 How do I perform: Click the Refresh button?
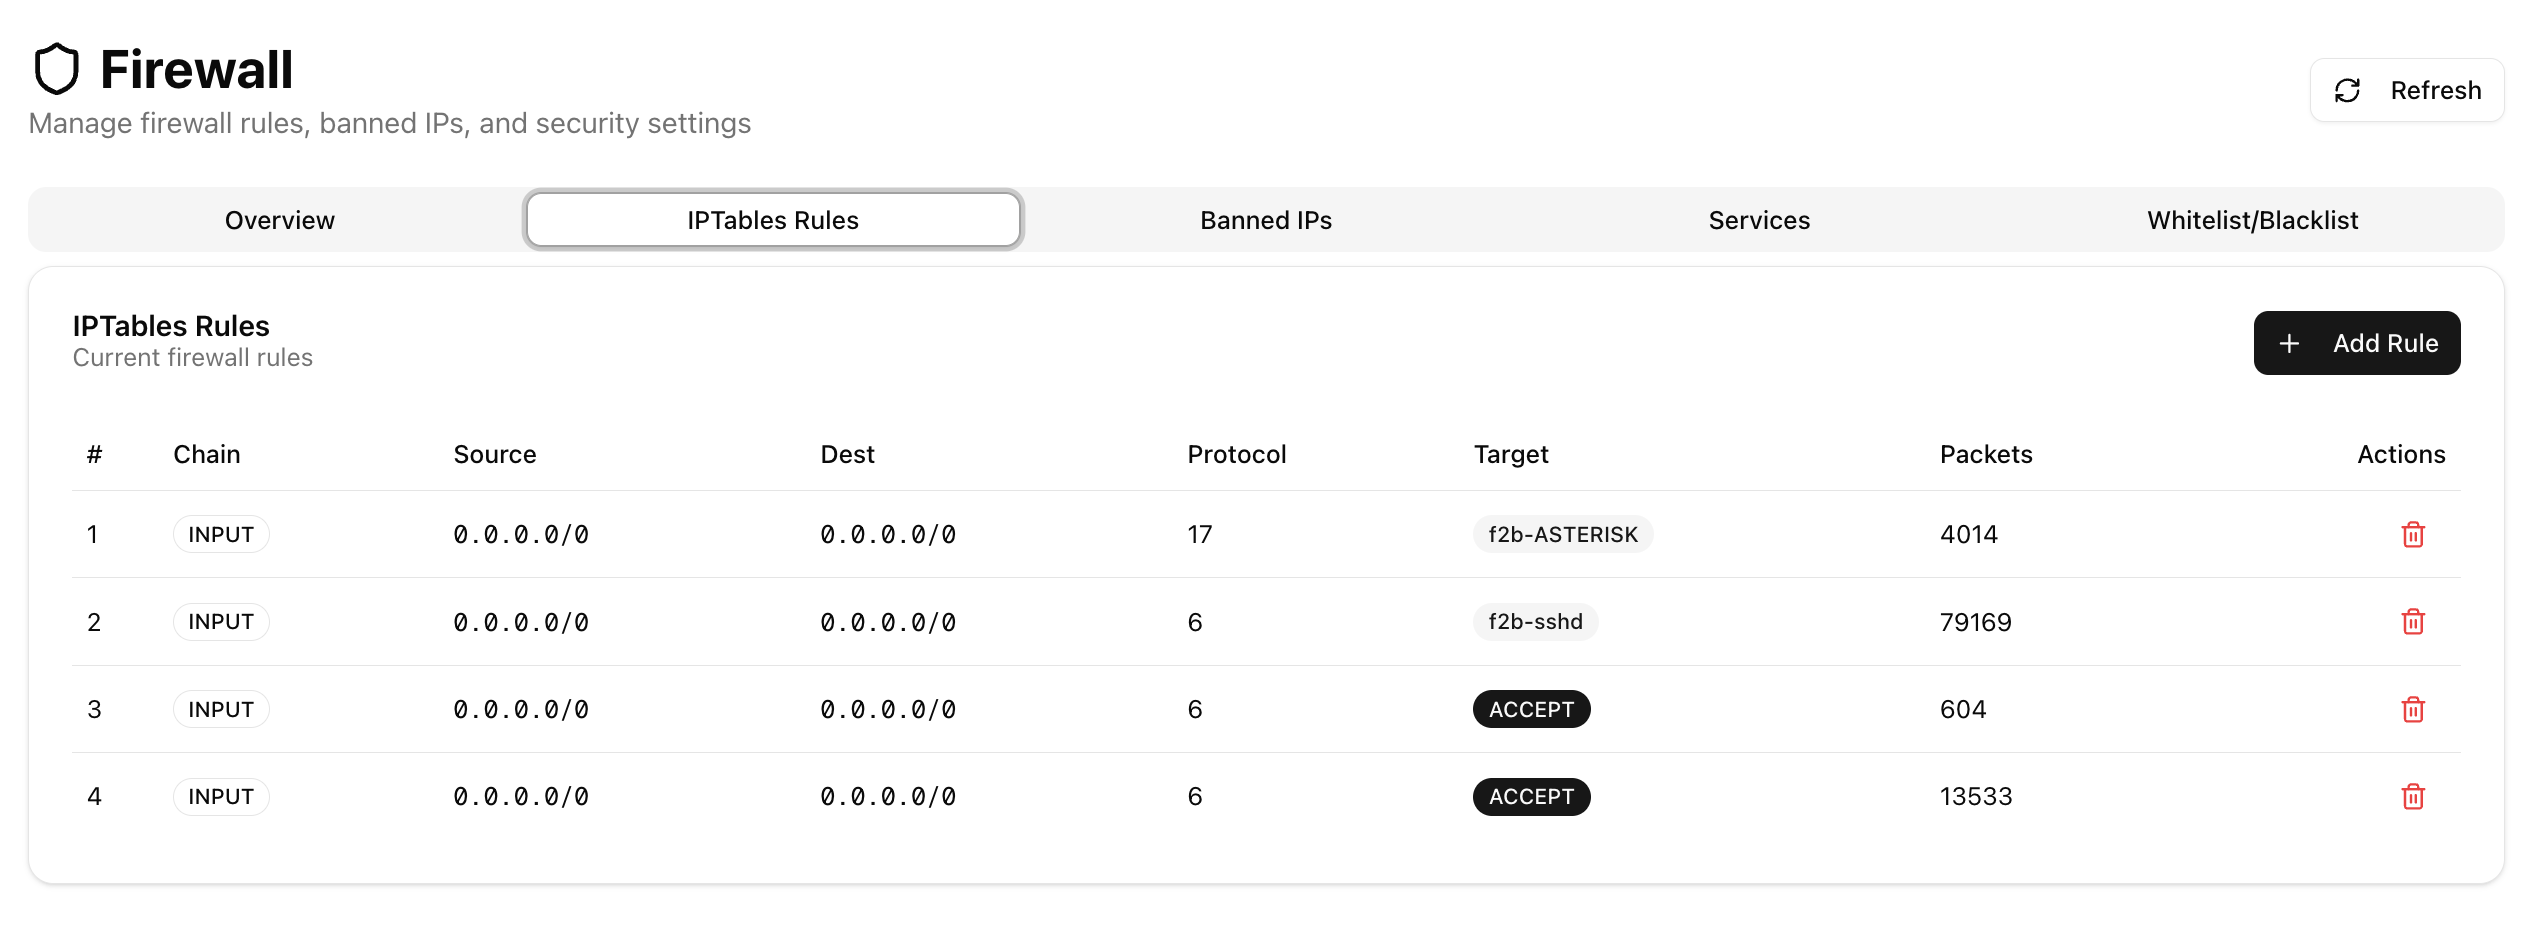coord(2405,90)
